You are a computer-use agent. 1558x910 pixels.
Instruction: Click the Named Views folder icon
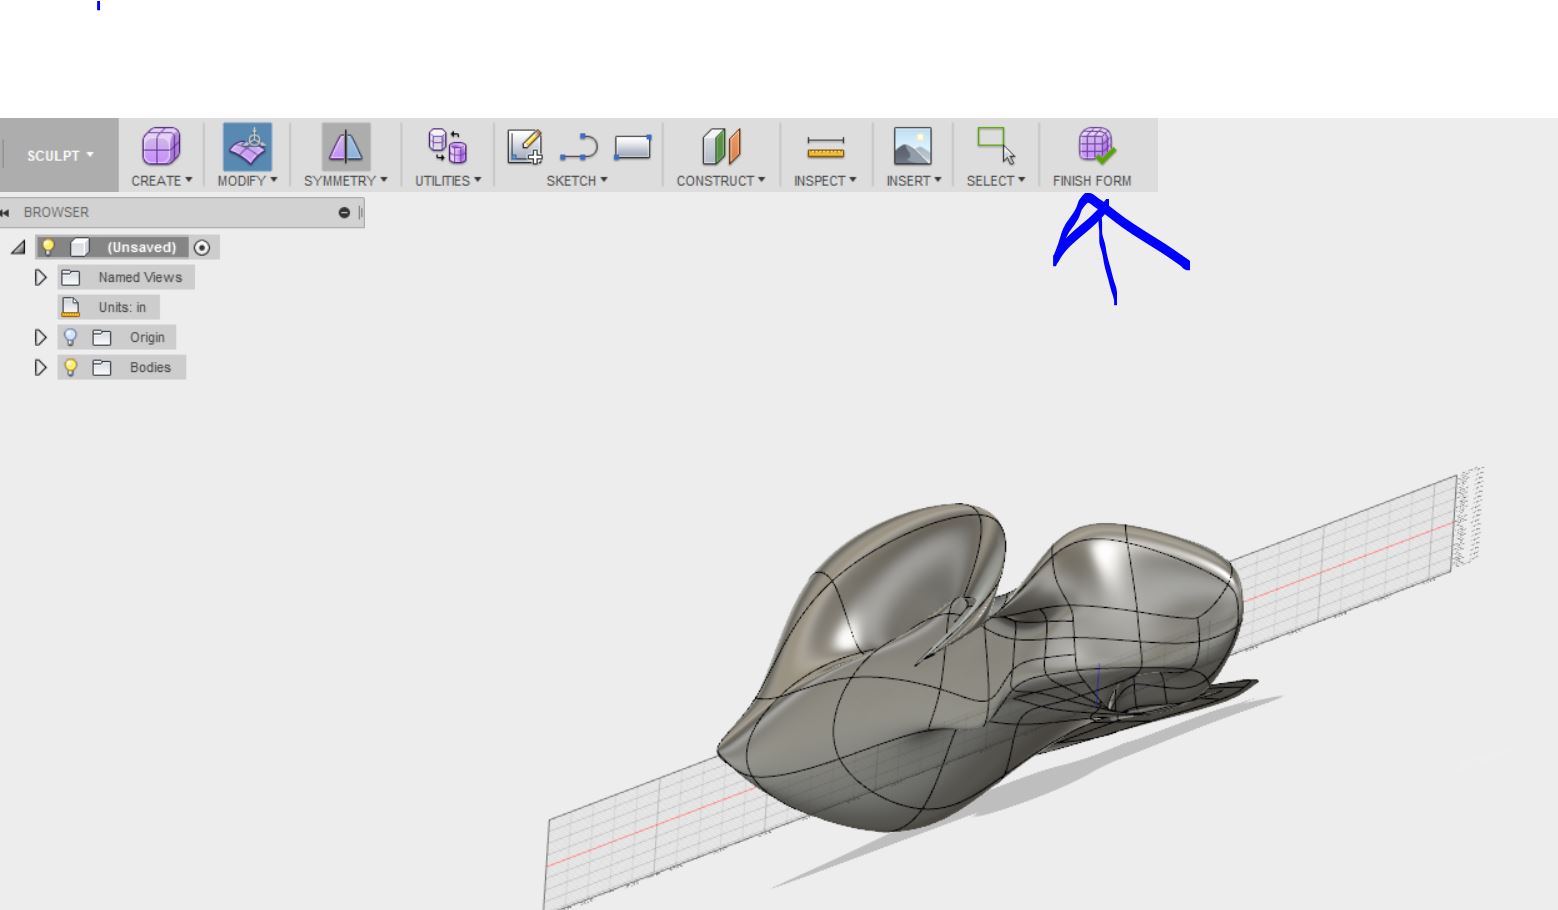click(x=70, y=277)
